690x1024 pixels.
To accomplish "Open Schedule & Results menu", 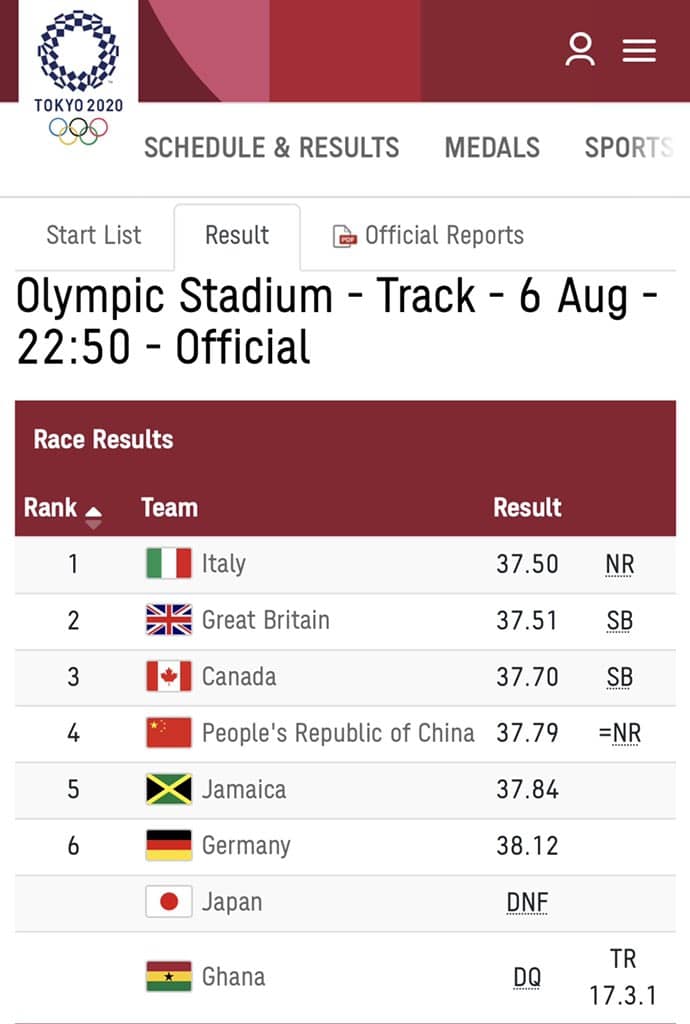I will point(271,148).
